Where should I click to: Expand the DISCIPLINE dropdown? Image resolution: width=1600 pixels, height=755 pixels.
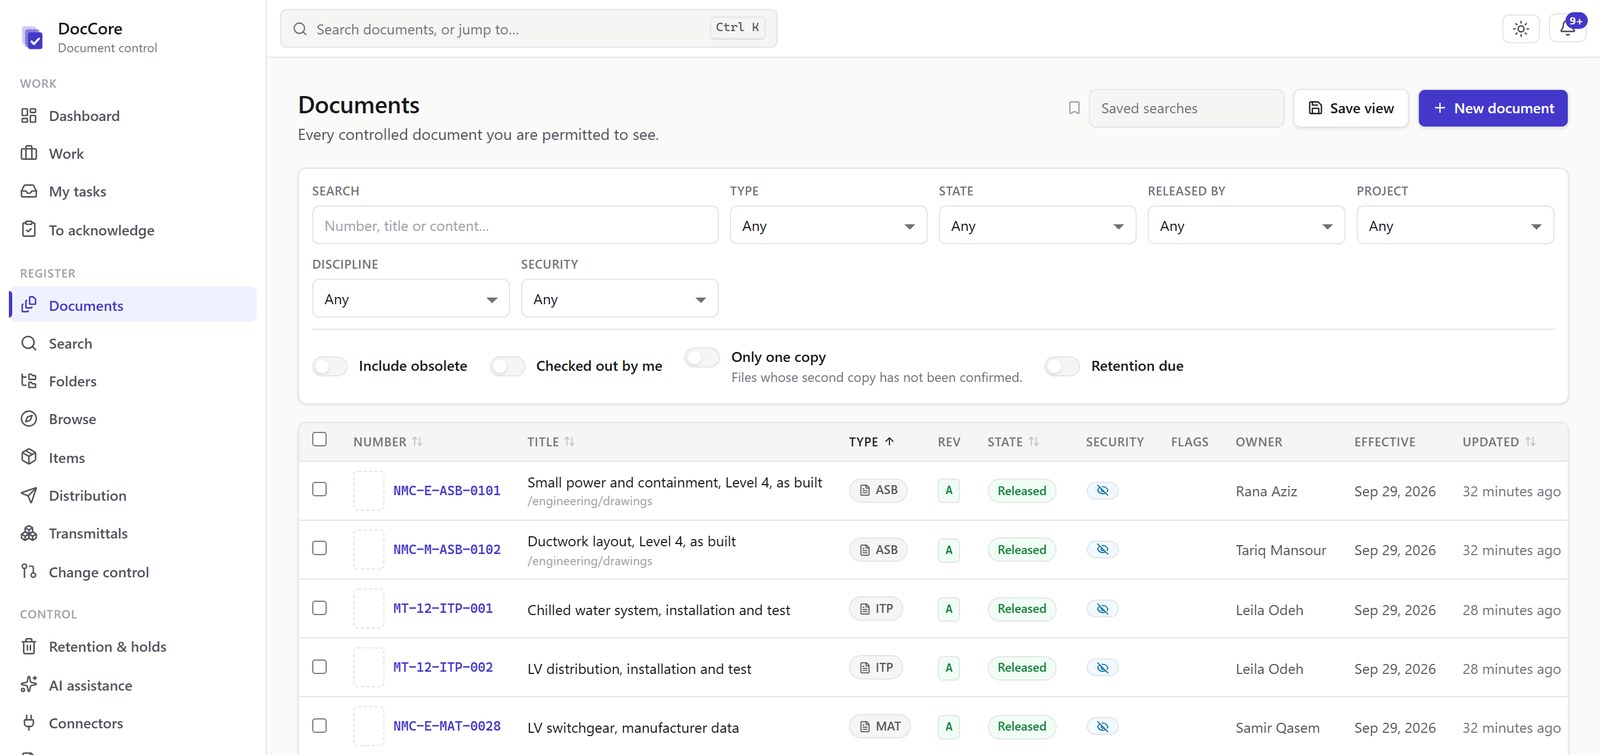tap(410, 299)
